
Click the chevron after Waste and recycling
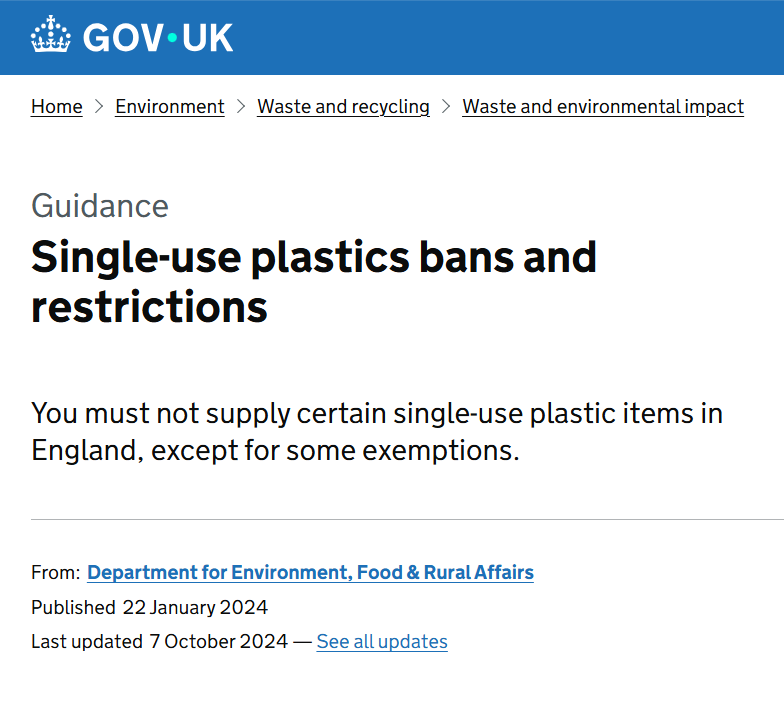pyautogui.click(x=446, y=106)
